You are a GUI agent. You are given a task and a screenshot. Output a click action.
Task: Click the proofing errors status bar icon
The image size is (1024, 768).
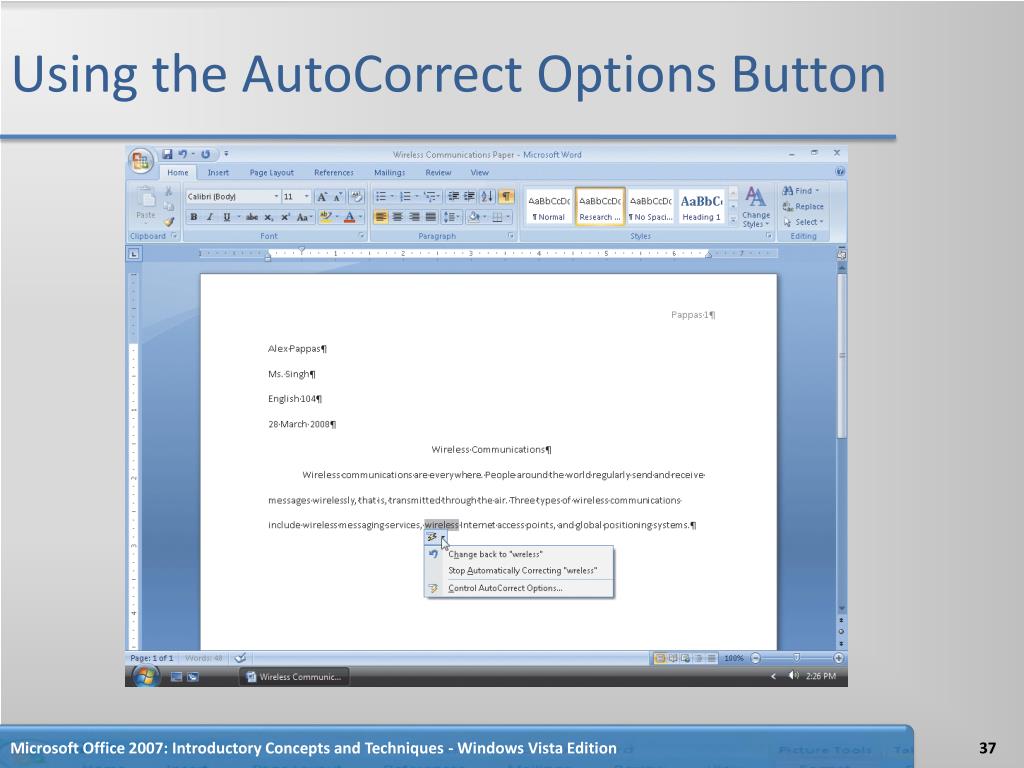(x=240, y=658)
